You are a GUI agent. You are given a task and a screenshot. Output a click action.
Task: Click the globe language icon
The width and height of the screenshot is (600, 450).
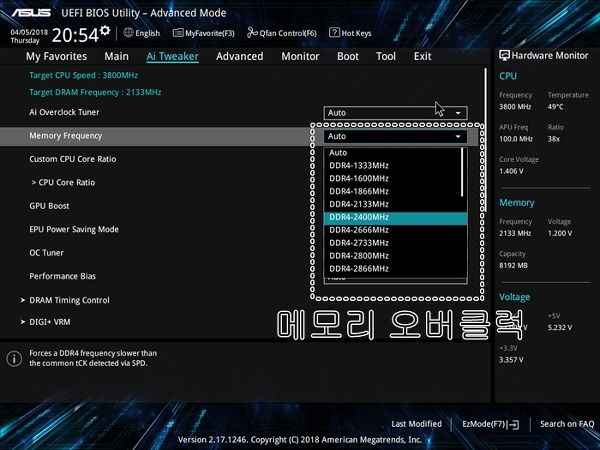pyautogui.click(x=128, y=33)
